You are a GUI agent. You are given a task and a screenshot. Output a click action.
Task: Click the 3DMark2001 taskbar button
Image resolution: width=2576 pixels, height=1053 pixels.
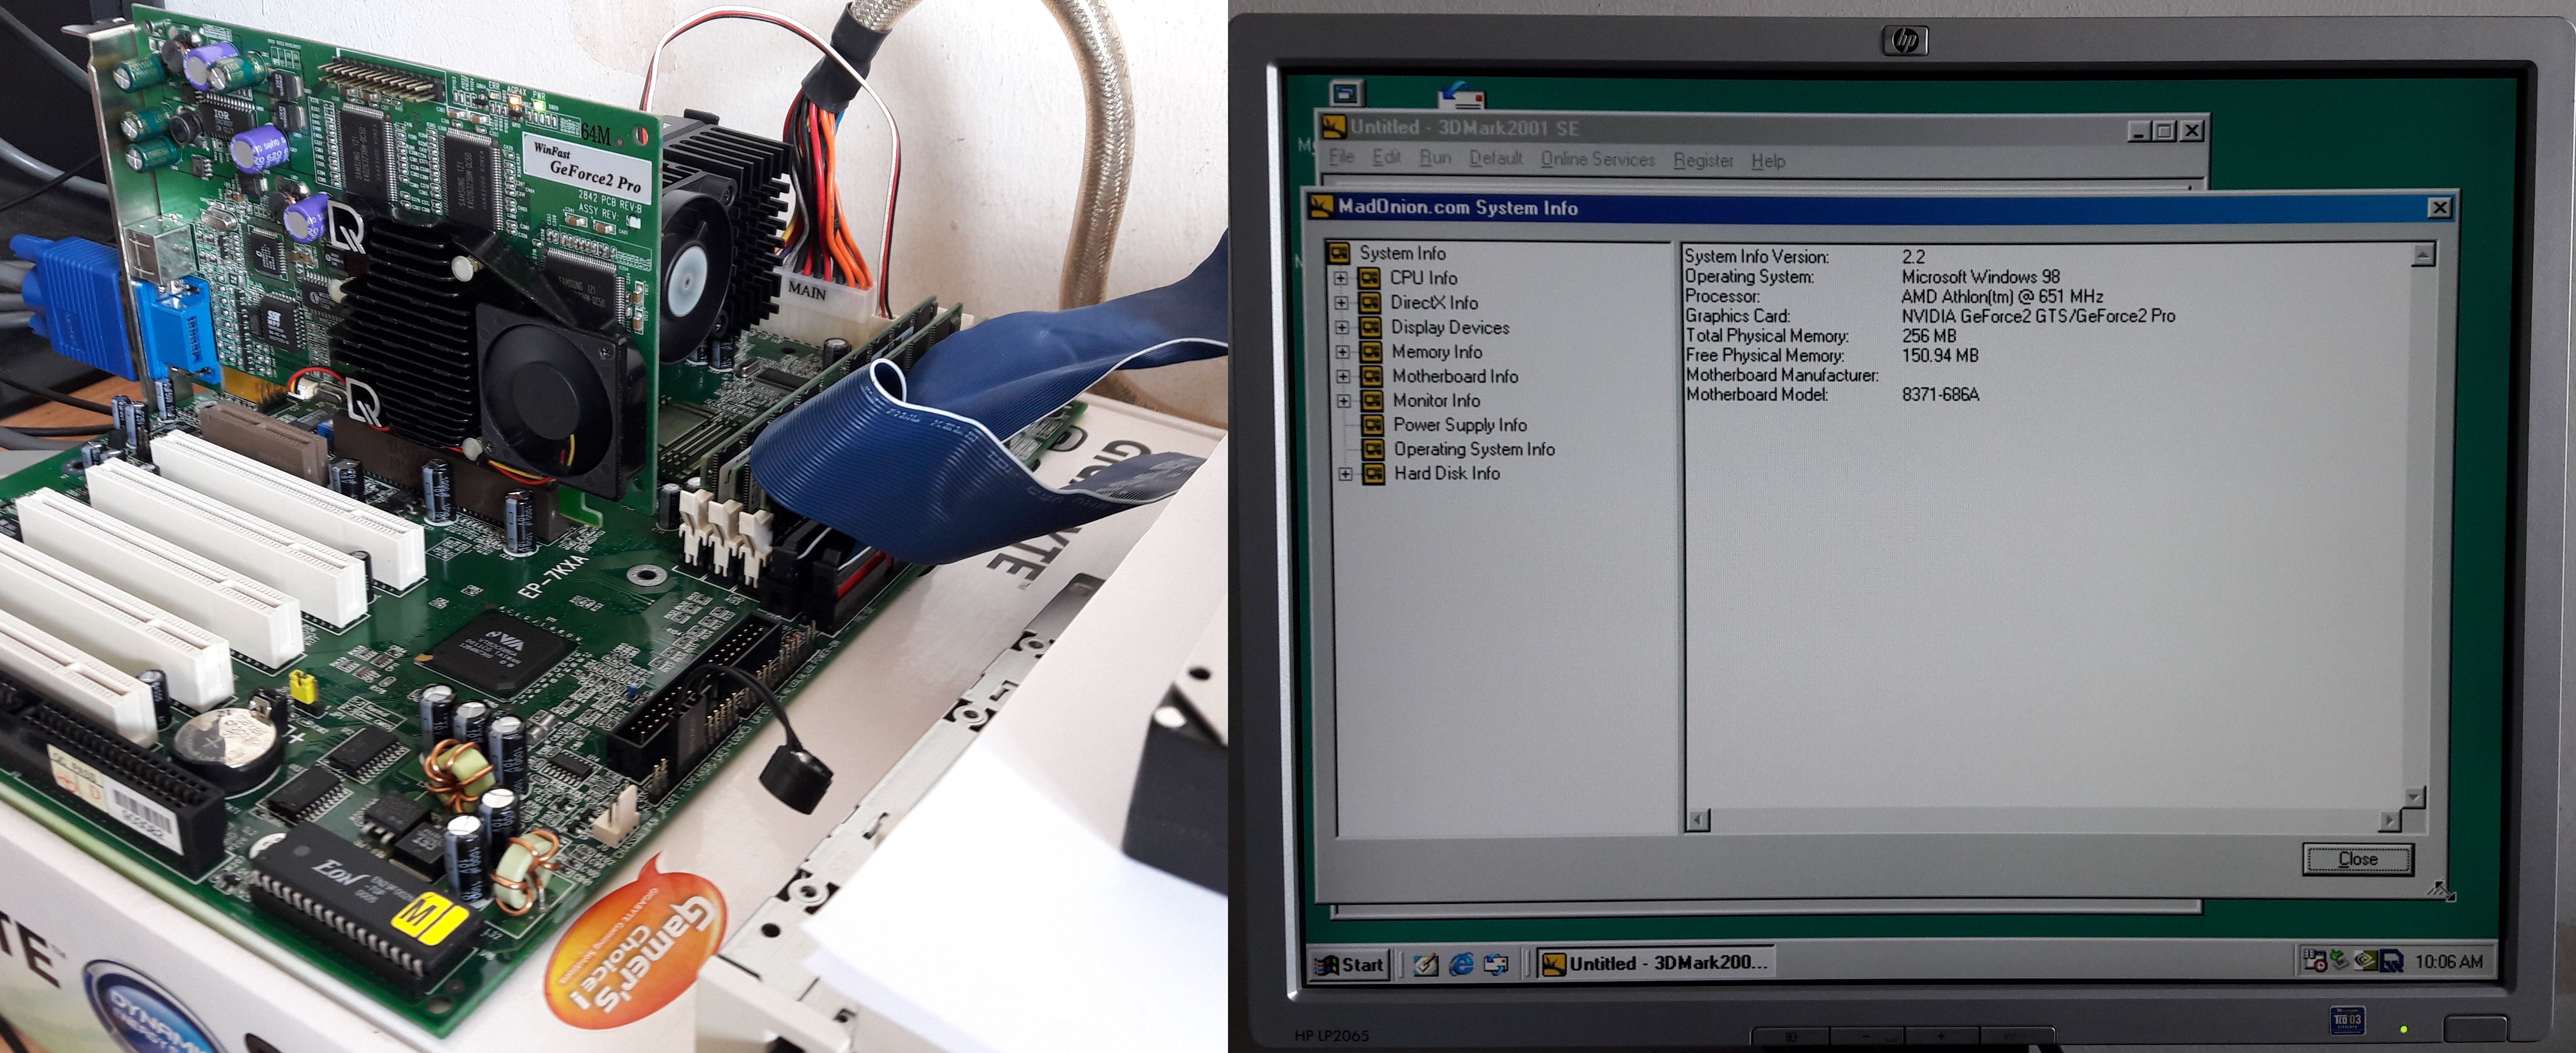click(1655, 963)
